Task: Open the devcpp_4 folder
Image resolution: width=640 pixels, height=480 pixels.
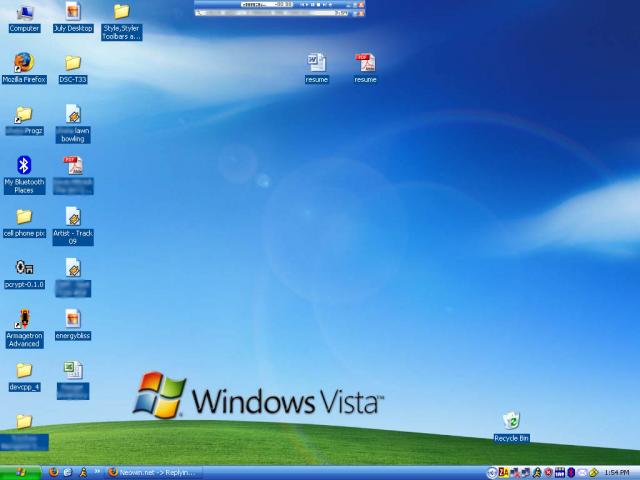Action: [x=24, y=370]
